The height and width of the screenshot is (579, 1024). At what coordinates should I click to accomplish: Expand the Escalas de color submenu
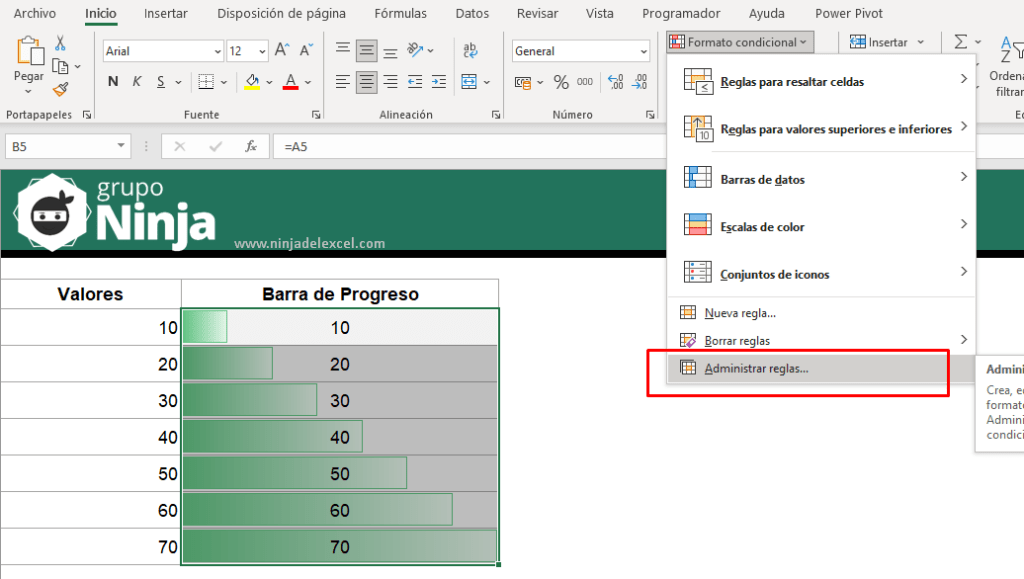(x=822, y=226)
